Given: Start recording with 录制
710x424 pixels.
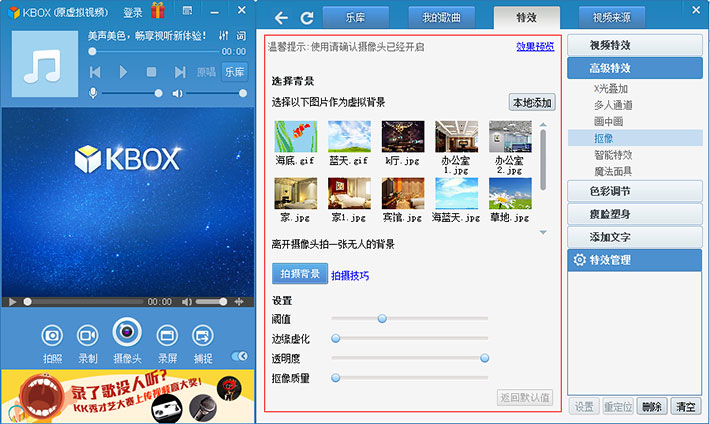Looking at the screenshot, I should 87,343.
